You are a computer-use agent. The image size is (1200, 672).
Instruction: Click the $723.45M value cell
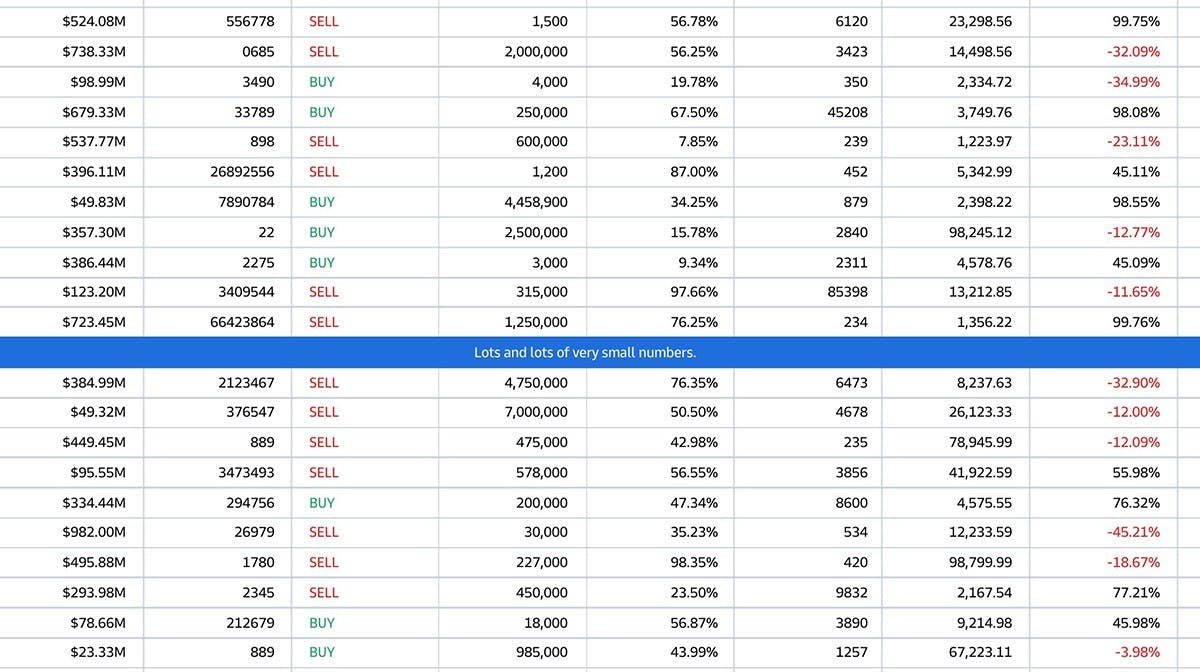[94, 322]
